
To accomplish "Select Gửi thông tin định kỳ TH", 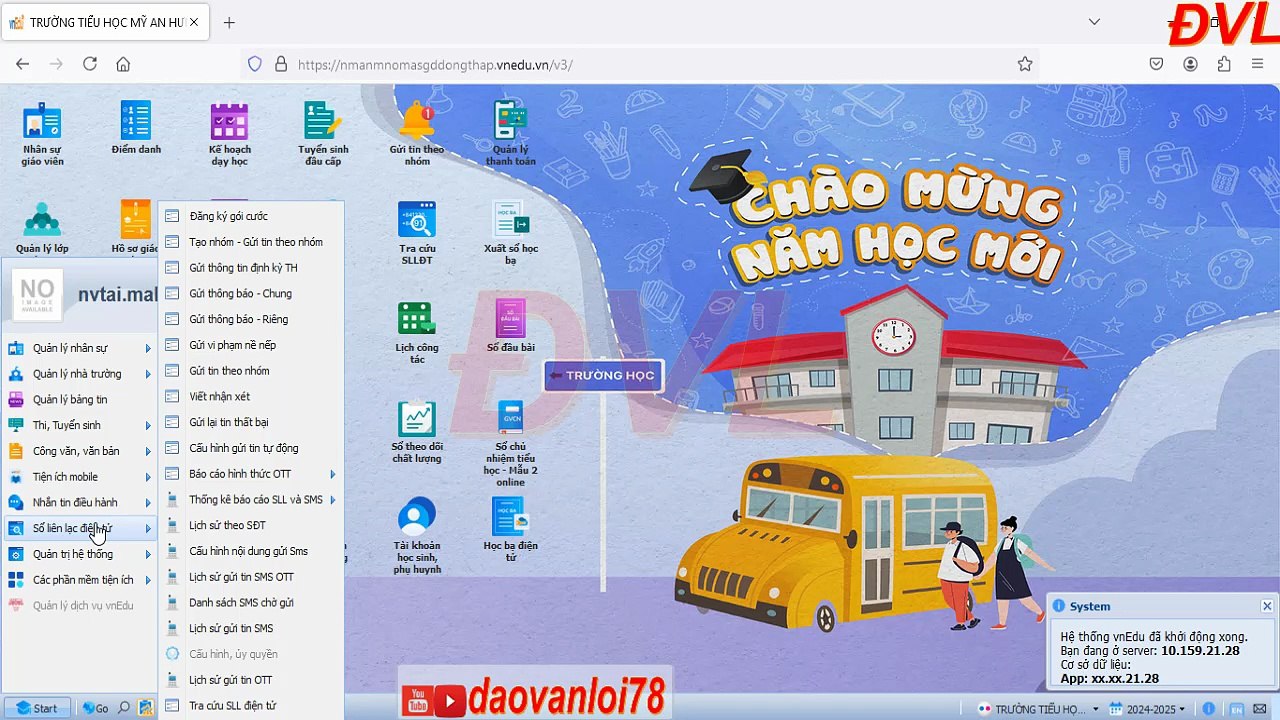I will (x=251, y=268).
